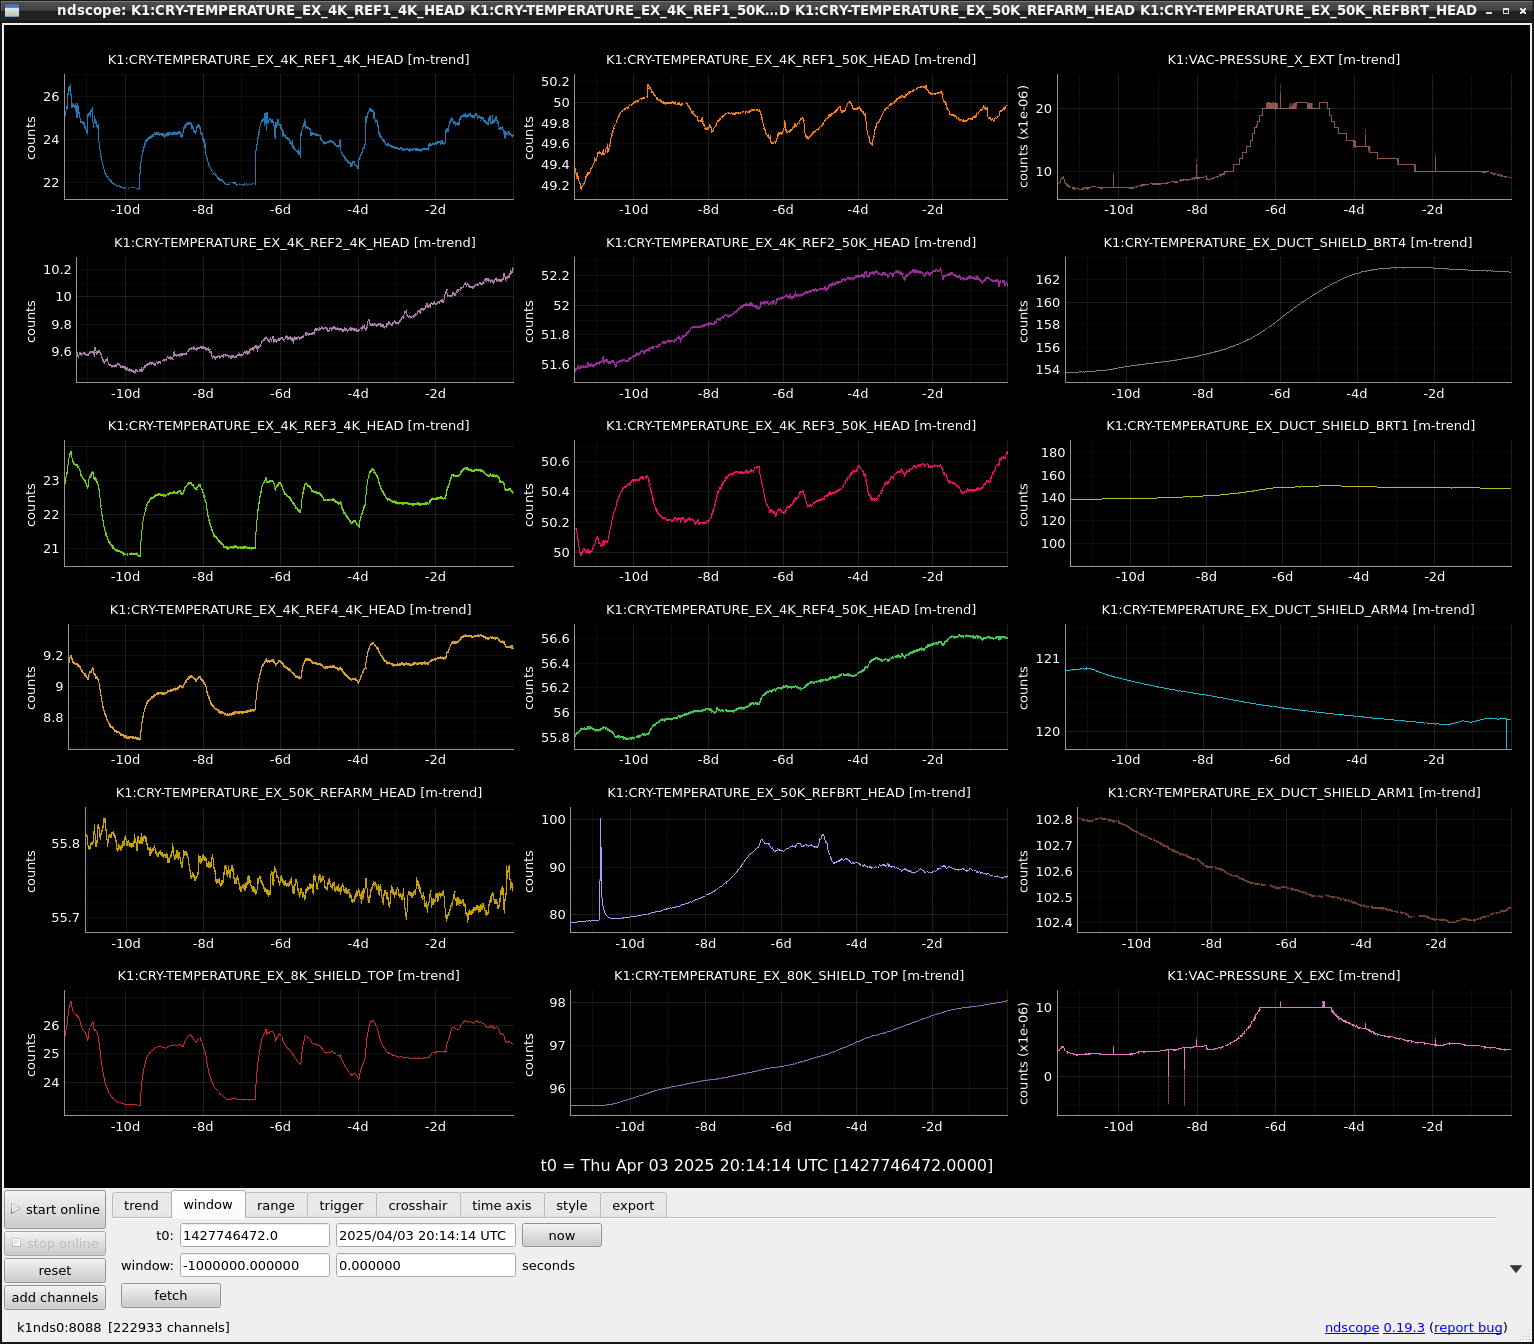The image size is (1534, 1344).
Task: Click the window start -1000000 input field
Action: pyautogui.click(x=255, y=1265)
